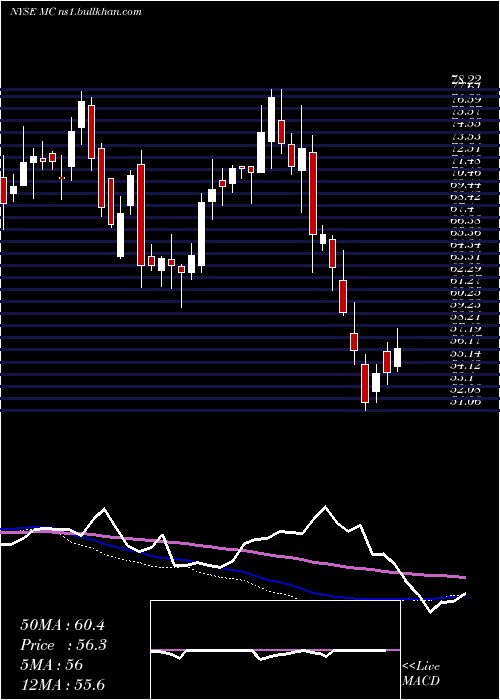Click the 67.4 price axis label
The image size is (500, 700).
[x=463, y=208]
